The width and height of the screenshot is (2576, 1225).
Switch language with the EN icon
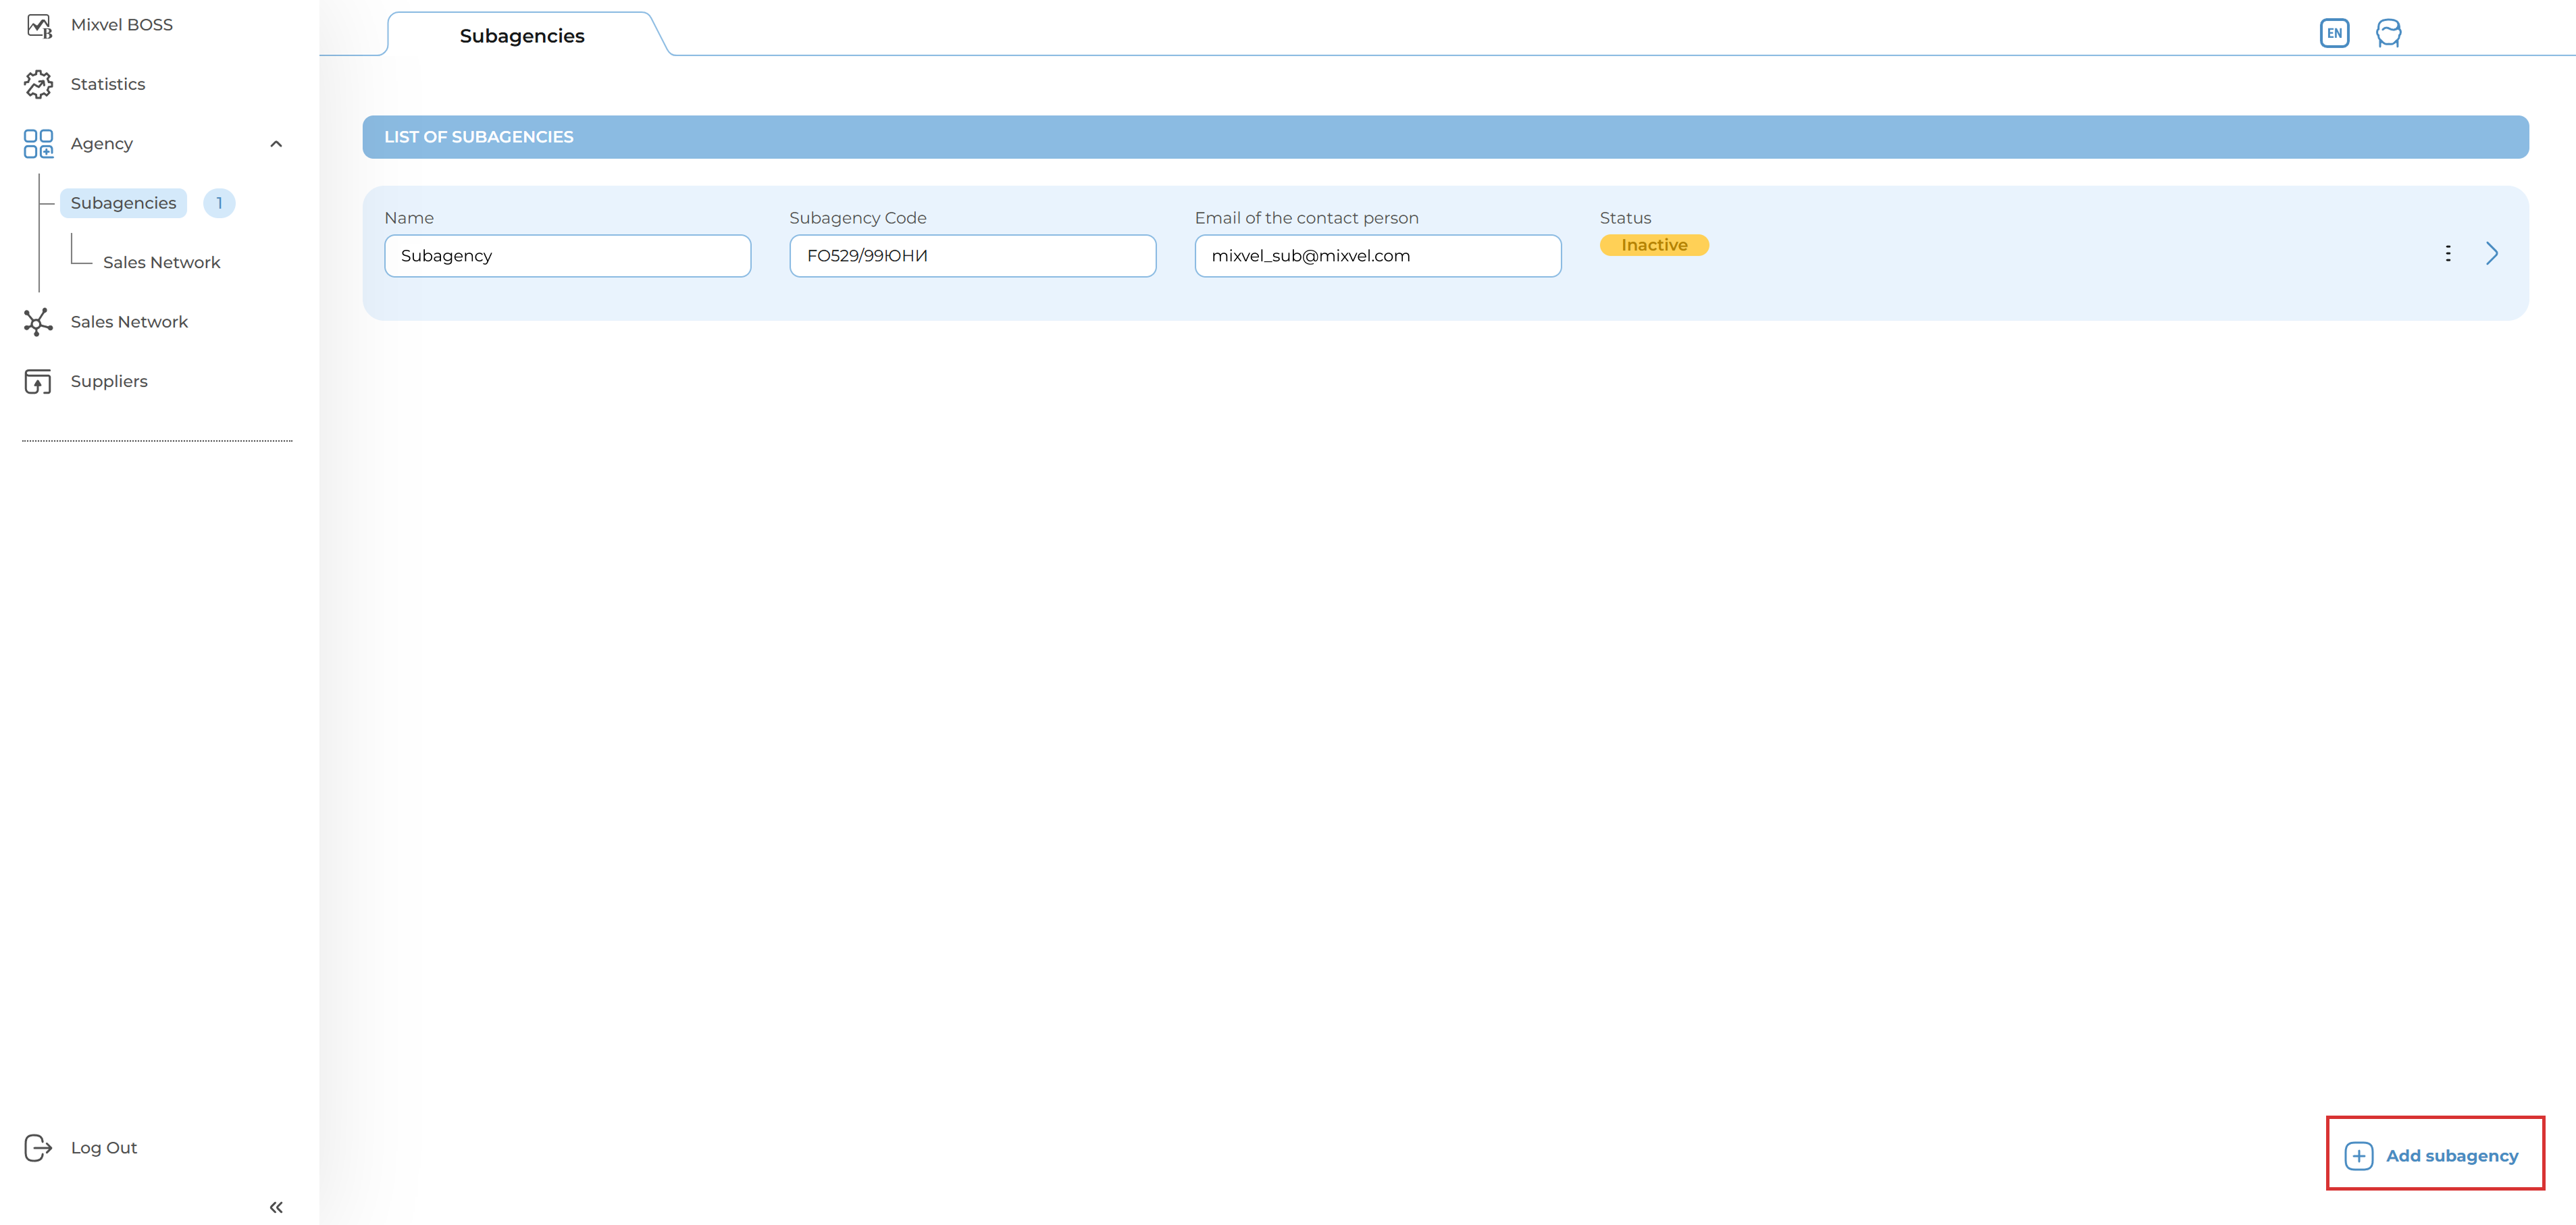point(2334,33)
